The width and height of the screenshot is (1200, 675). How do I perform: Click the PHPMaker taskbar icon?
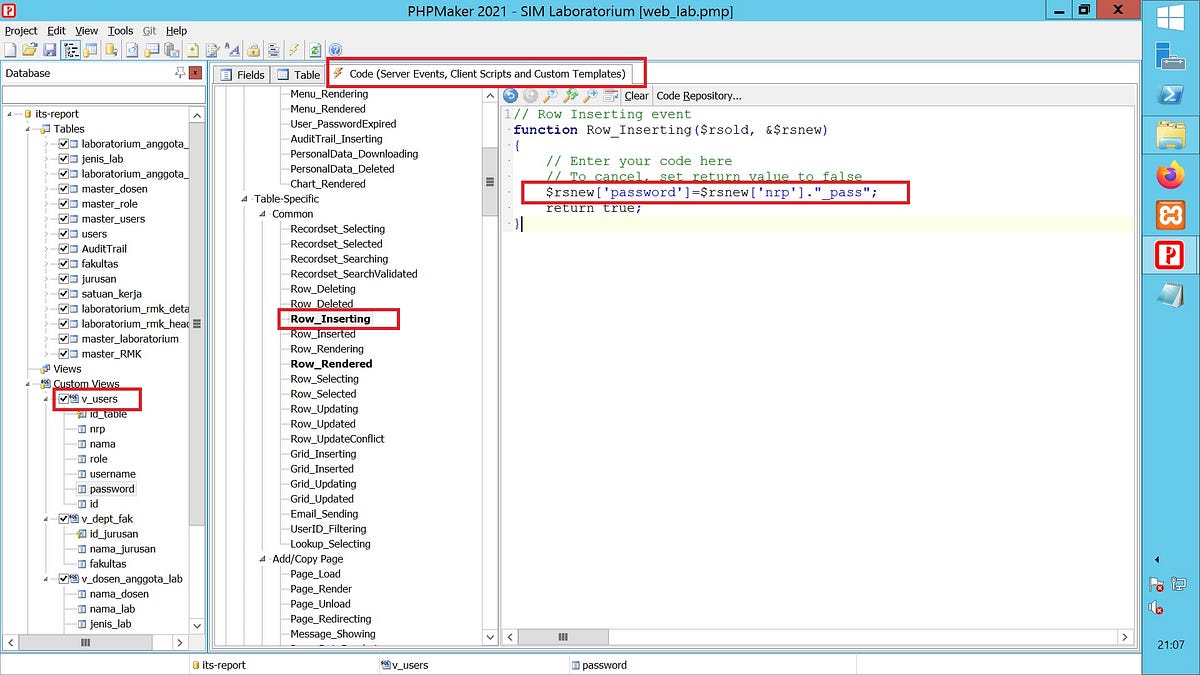[x=1170, y=255]
